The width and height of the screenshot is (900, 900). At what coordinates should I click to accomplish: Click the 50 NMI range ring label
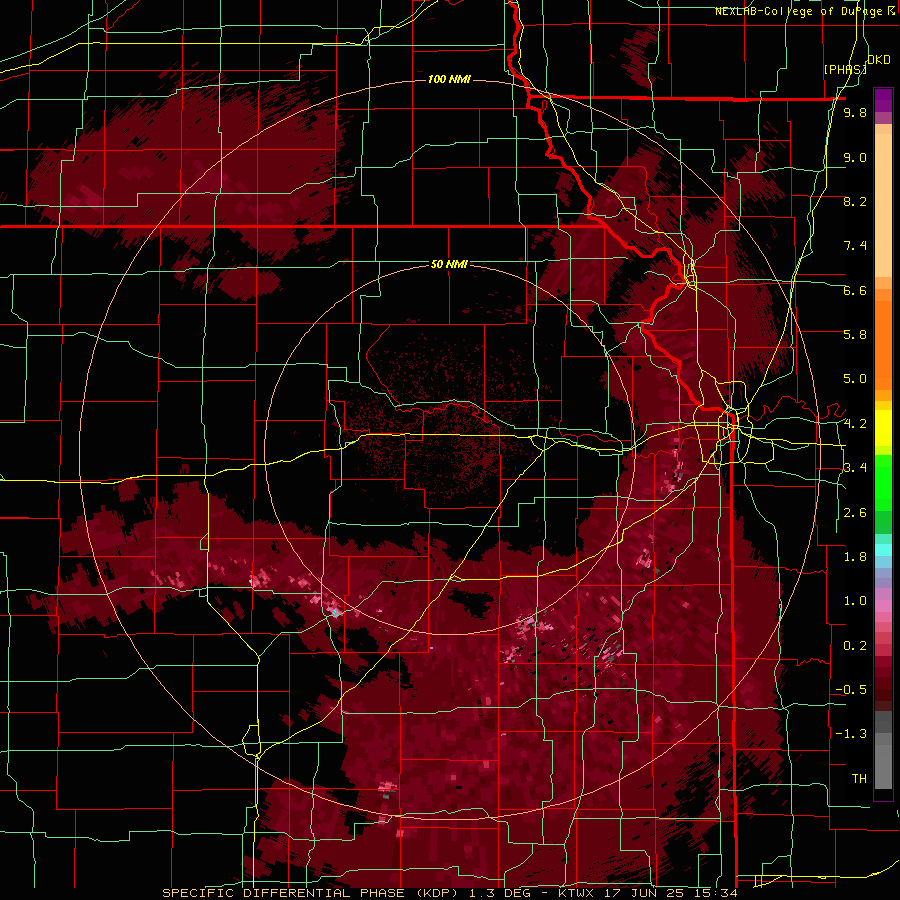449,264
